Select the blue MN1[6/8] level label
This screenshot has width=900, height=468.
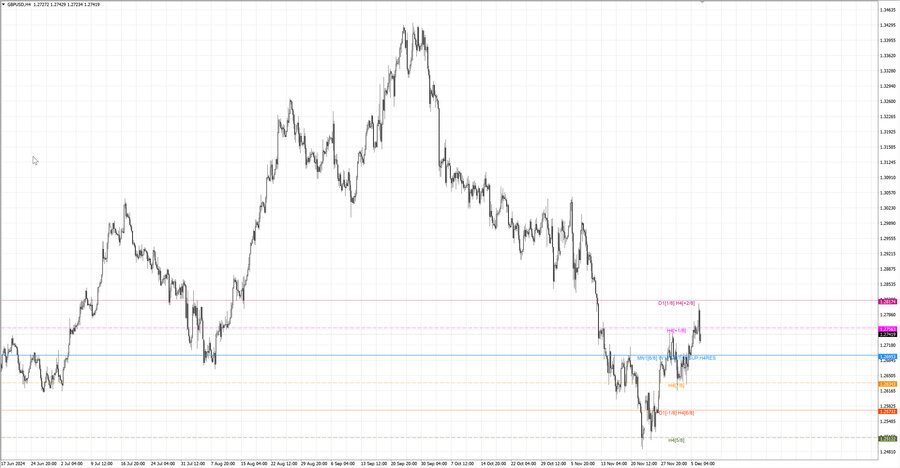[676, 358]
